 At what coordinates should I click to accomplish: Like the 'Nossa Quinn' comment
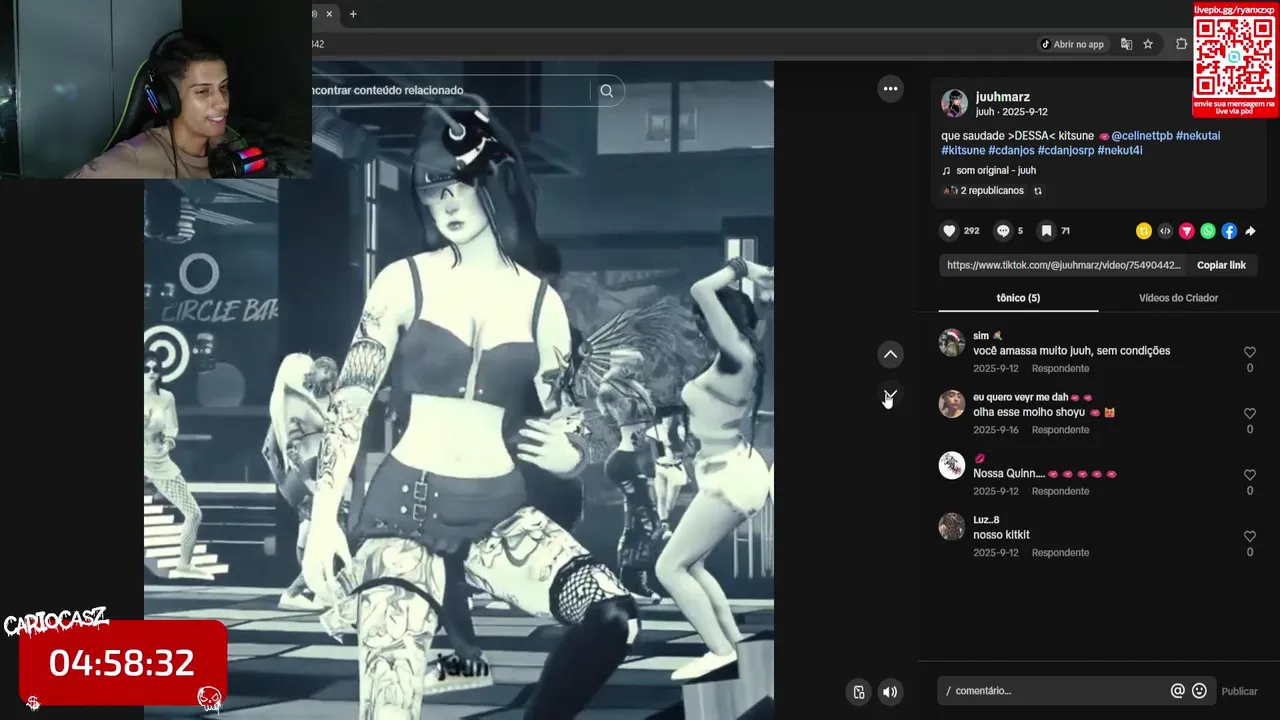tap(1249, 475)
